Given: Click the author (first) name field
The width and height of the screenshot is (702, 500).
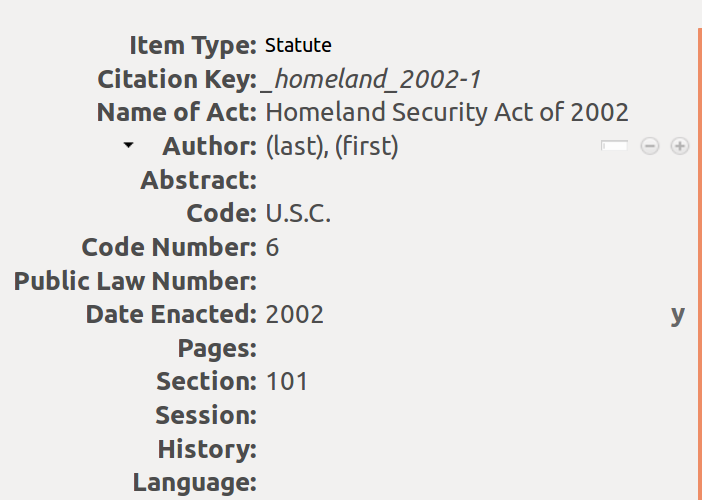Looking at the screenshot, I should (366, 147).
